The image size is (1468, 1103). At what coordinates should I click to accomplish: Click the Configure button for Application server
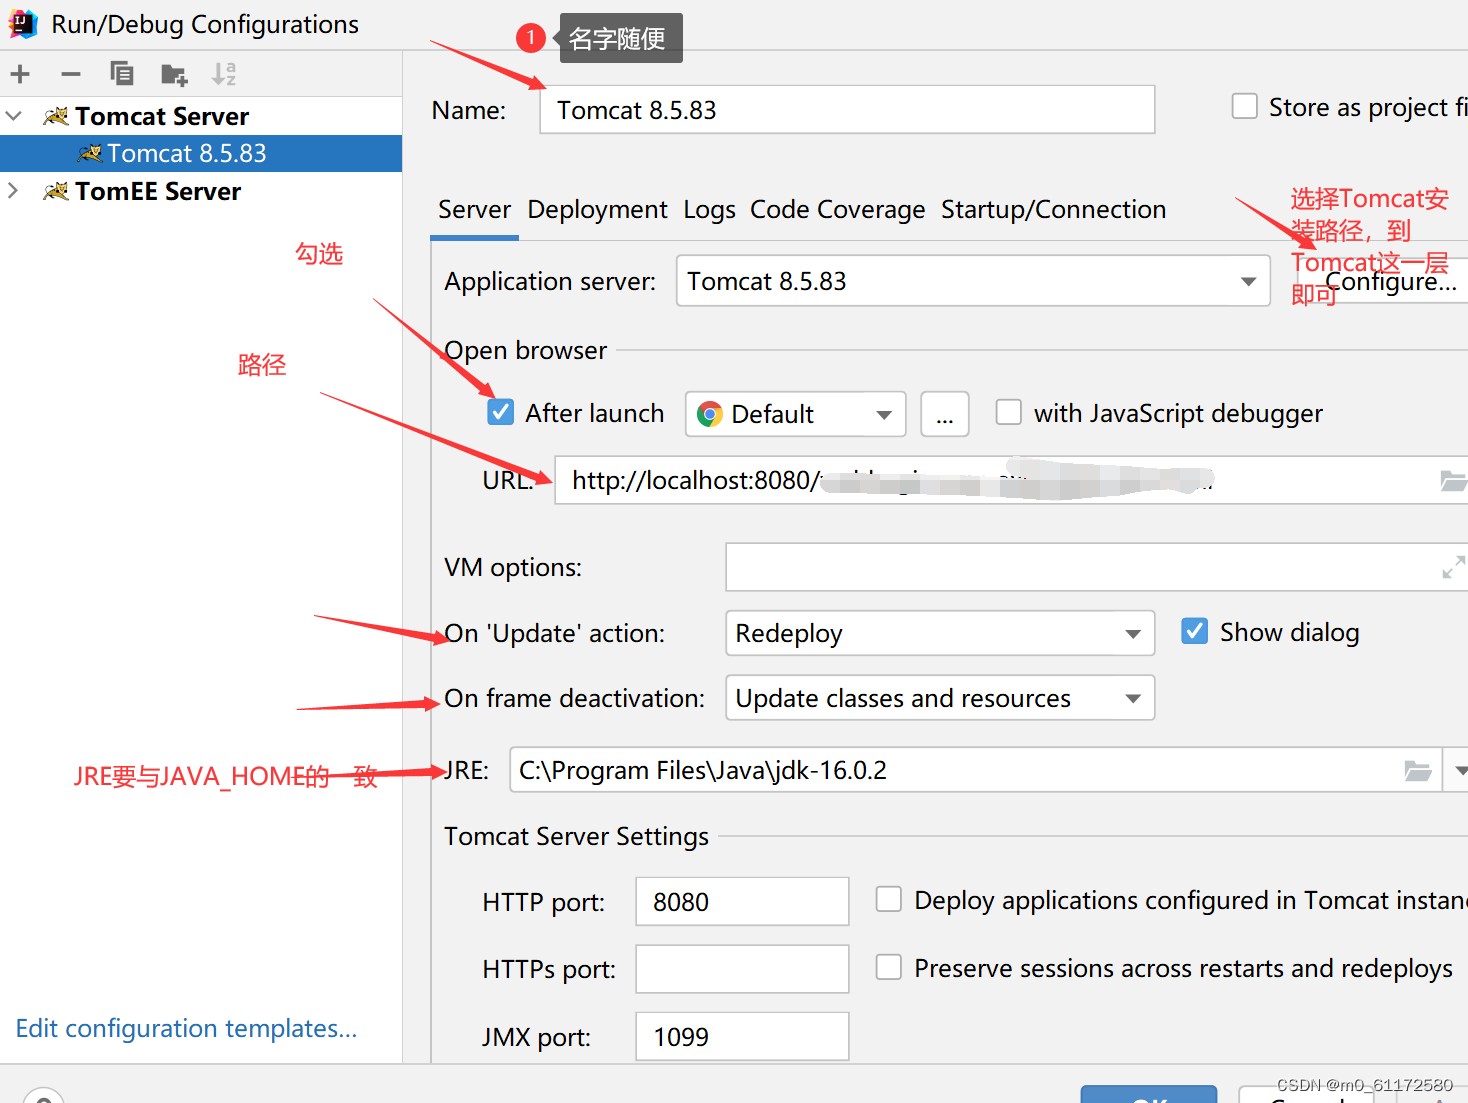[1391, 281]
